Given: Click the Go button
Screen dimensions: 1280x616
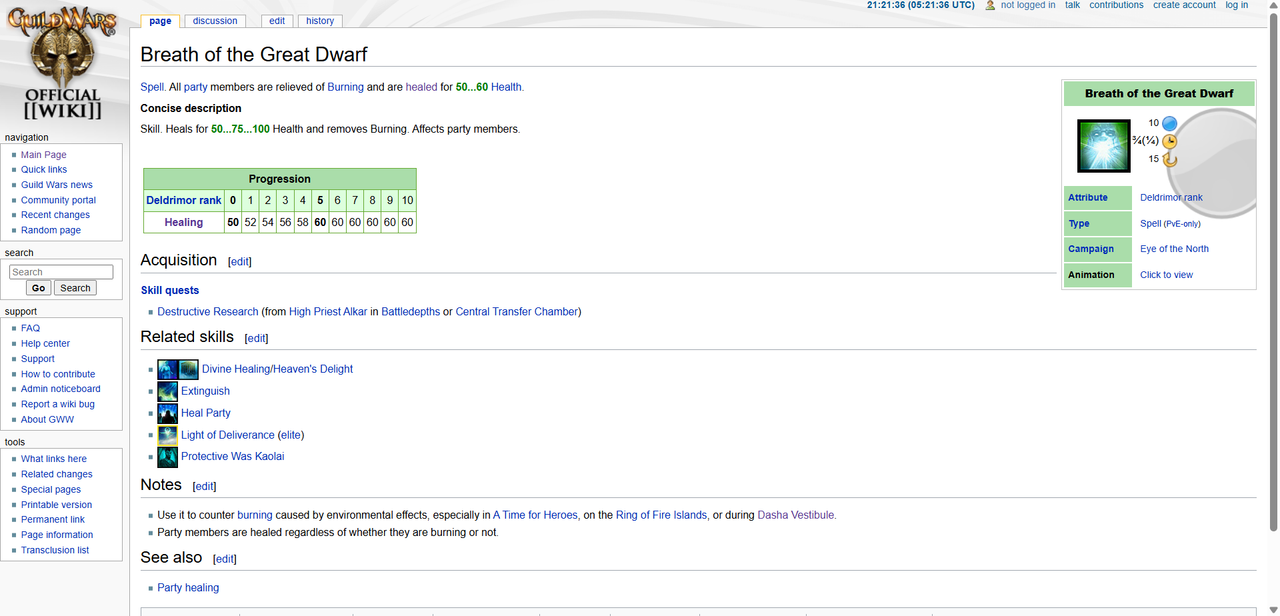Looking at the screenshot, I should pyautogui.click(x=38, y=288).
